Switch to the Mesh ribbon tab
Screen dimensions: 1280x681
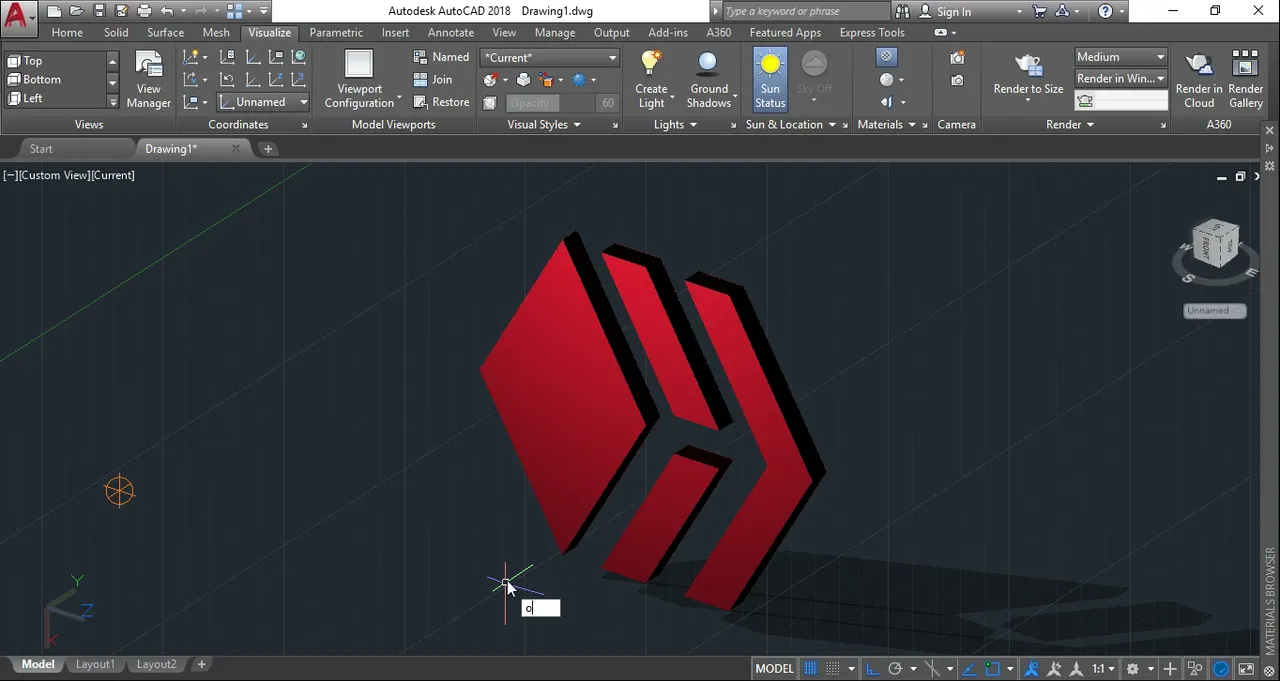pyautogui.click(x=216, y=32)
